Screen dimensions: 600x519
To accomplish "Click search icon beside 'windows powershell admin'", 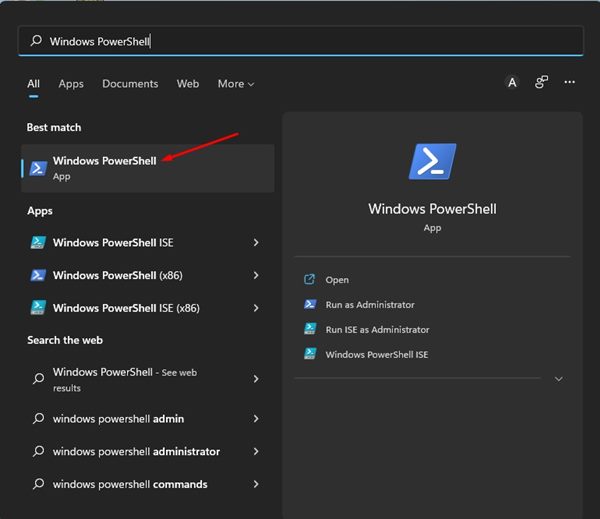I will (x=38, y=418).
